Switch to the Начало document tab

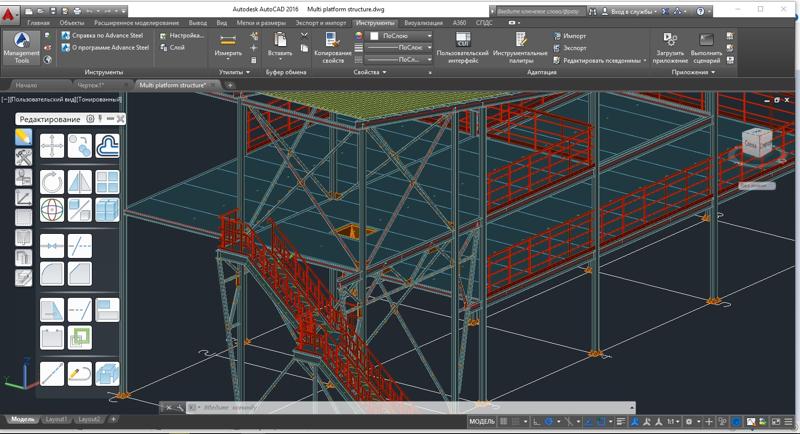[x=27, y=85]
